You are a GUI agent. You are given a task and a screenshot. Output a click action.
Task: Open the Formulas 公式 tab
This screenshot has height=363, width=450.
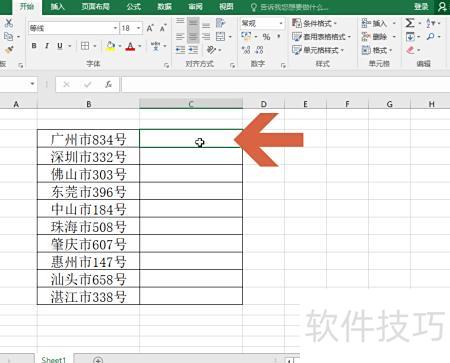click(x=134, y=7)
